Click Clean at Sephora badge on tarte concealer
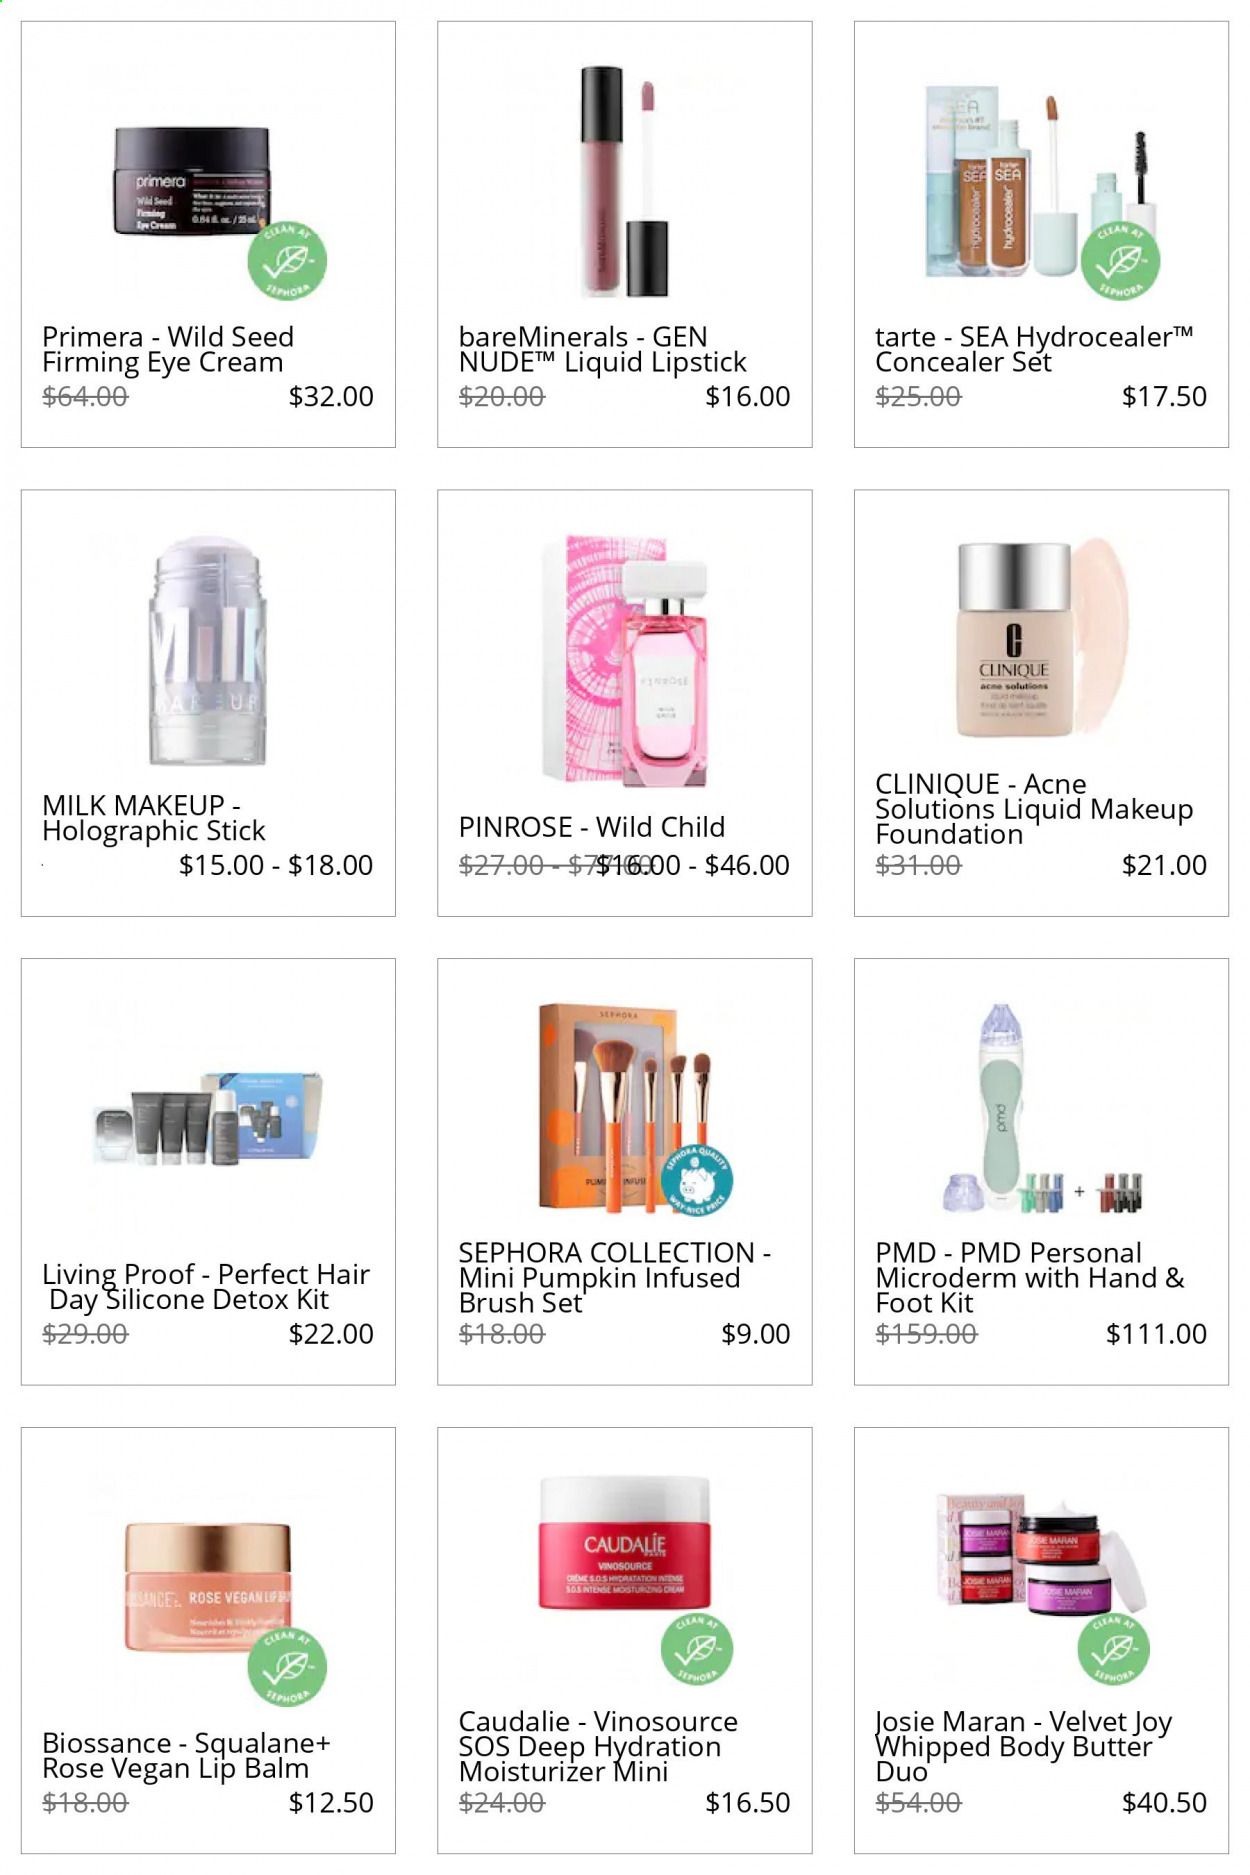 1120,261
